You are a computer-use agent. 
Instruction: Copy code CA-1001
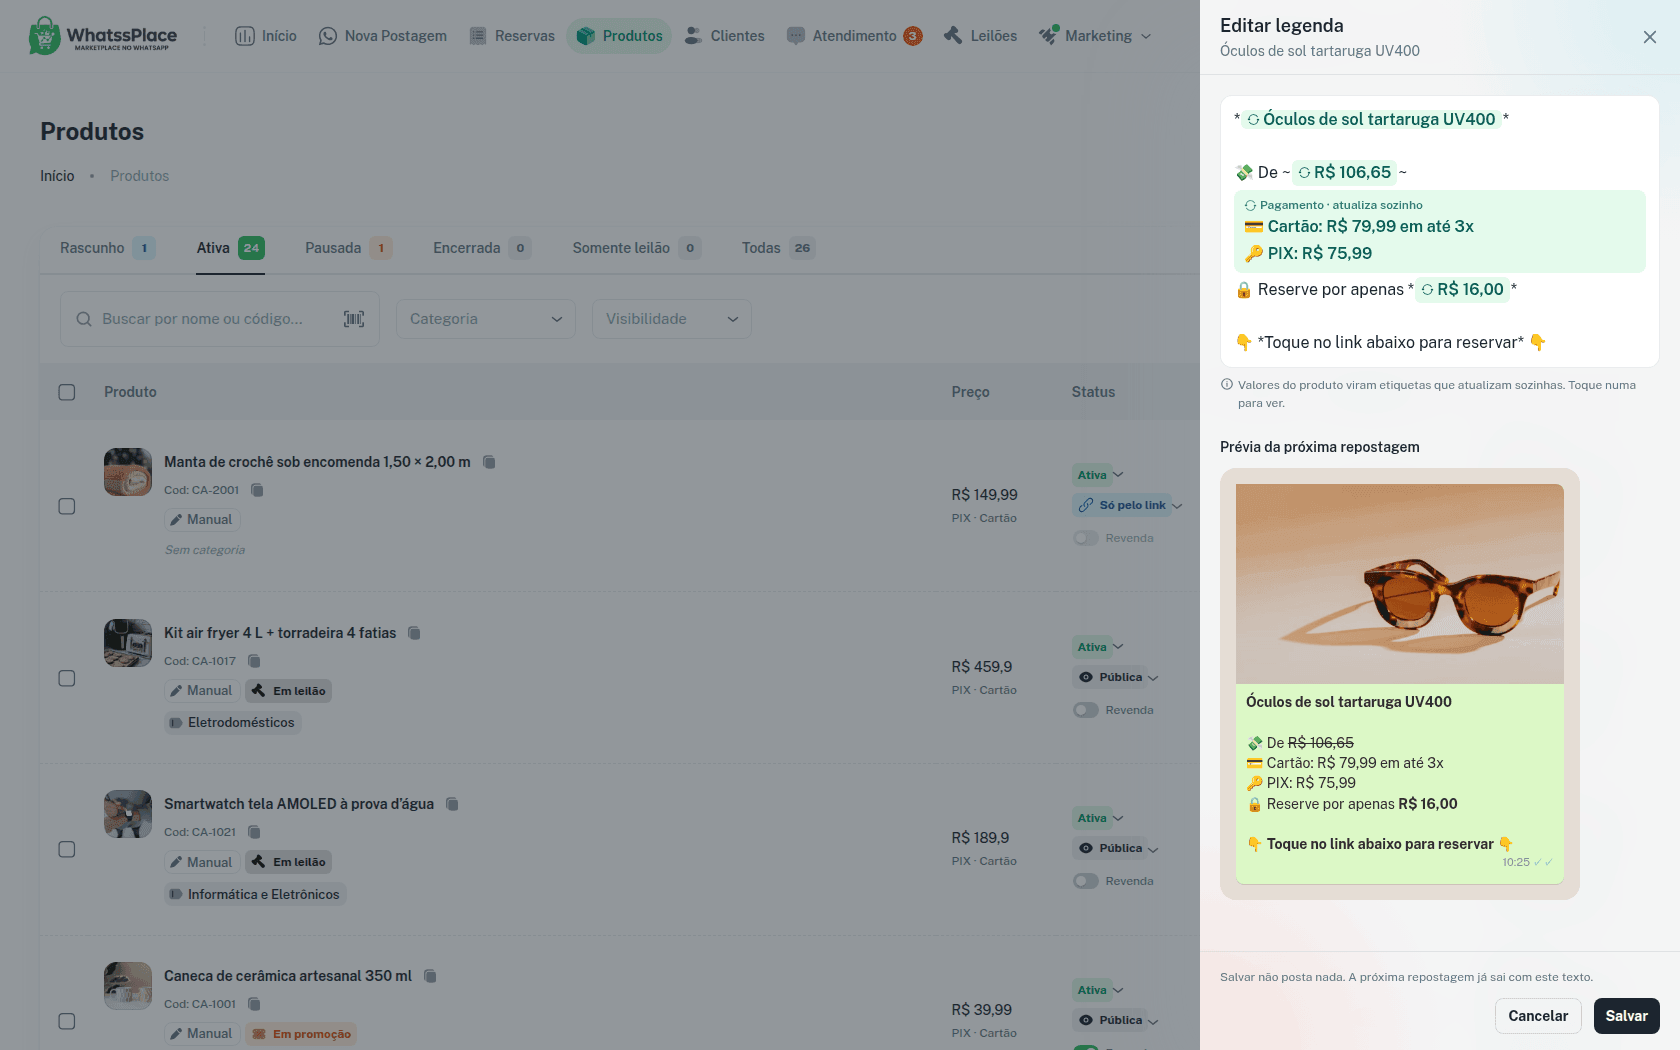[254, 1004]
